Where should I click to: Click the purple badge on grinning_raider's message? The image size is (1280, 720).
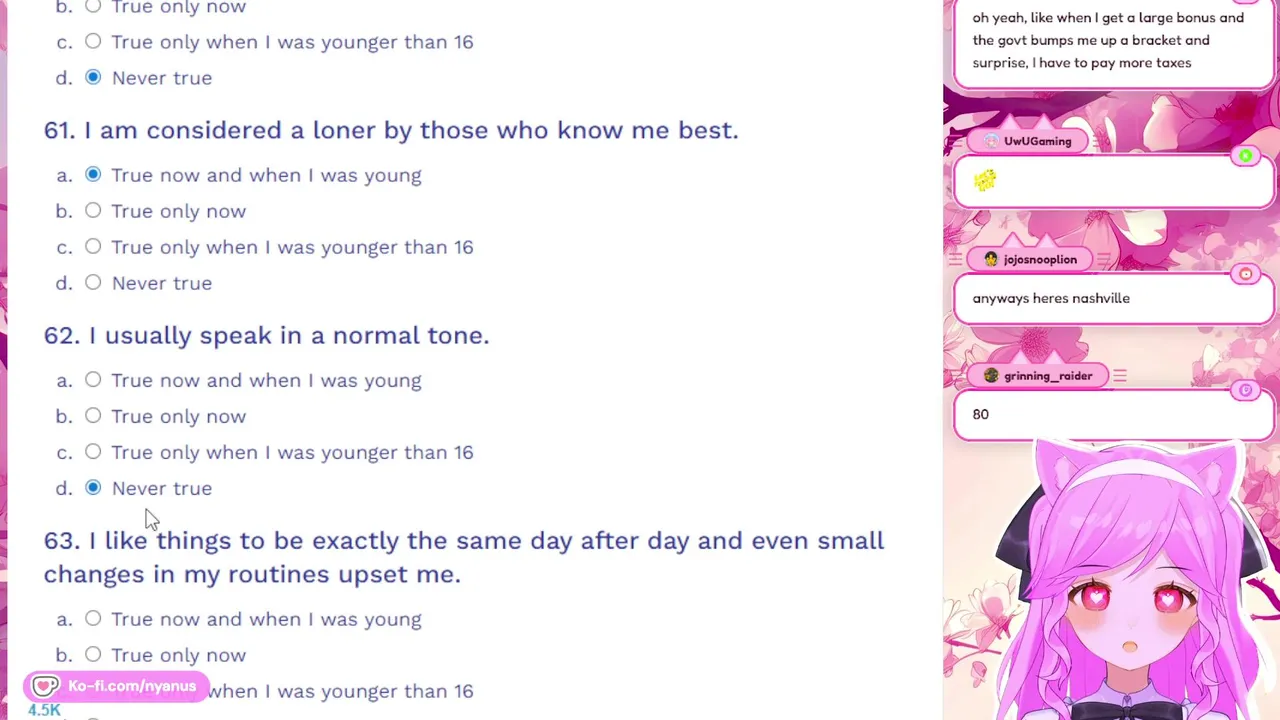(x=1245, y=391)
